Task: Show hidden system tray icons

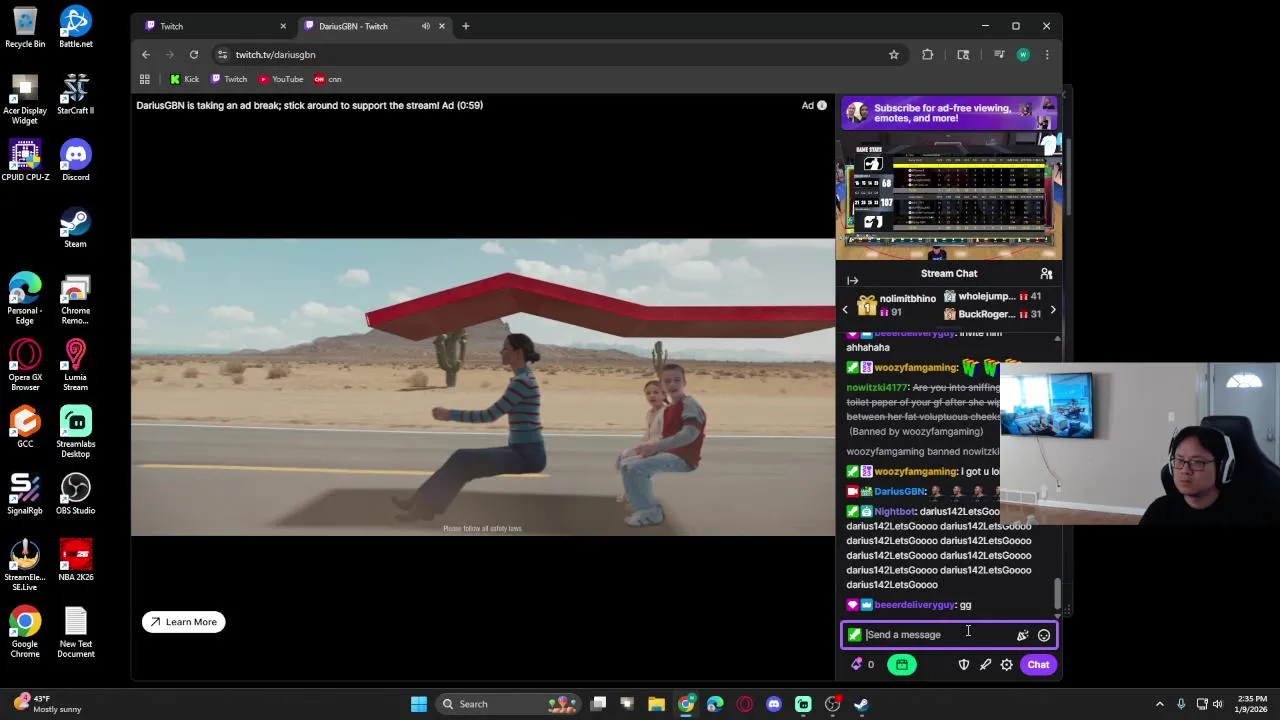Action: [x=1160, y=704]
